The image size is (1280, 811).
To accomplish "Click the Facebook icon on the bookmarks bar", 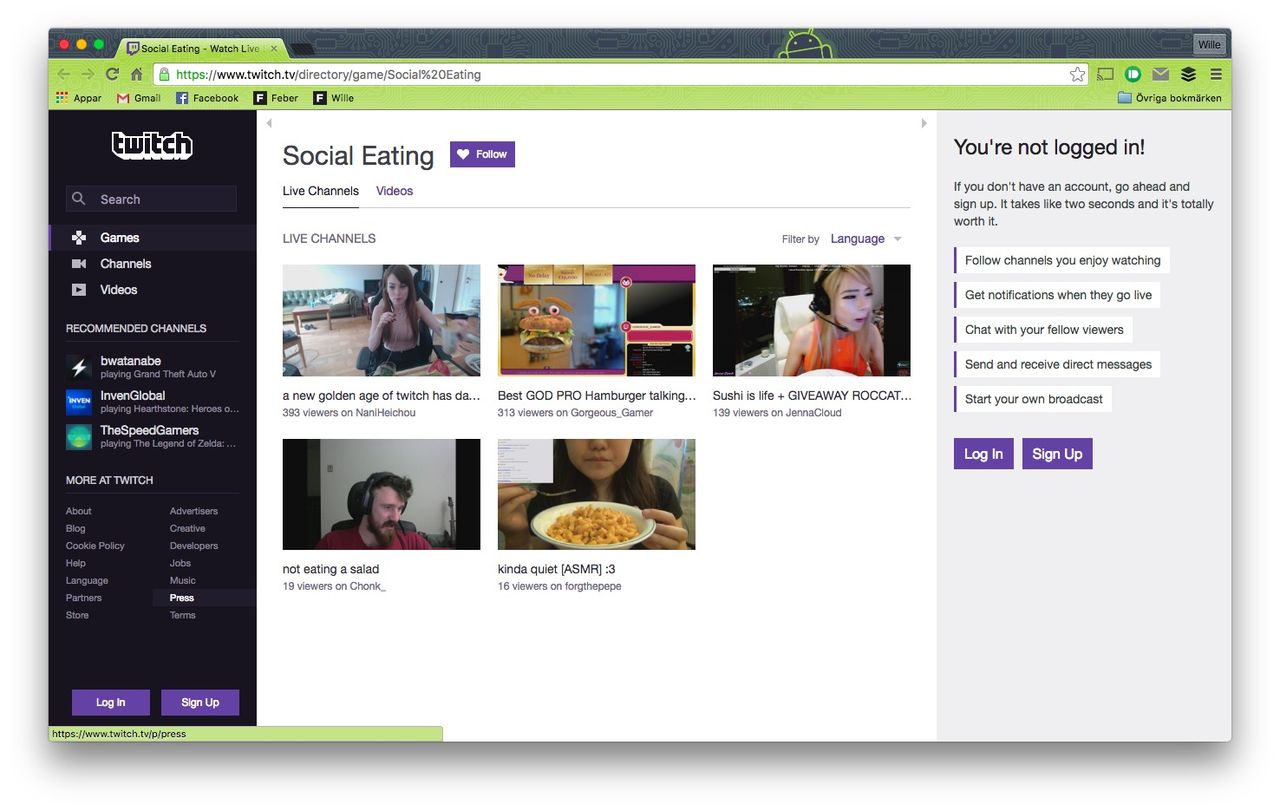I will (181, 97).
